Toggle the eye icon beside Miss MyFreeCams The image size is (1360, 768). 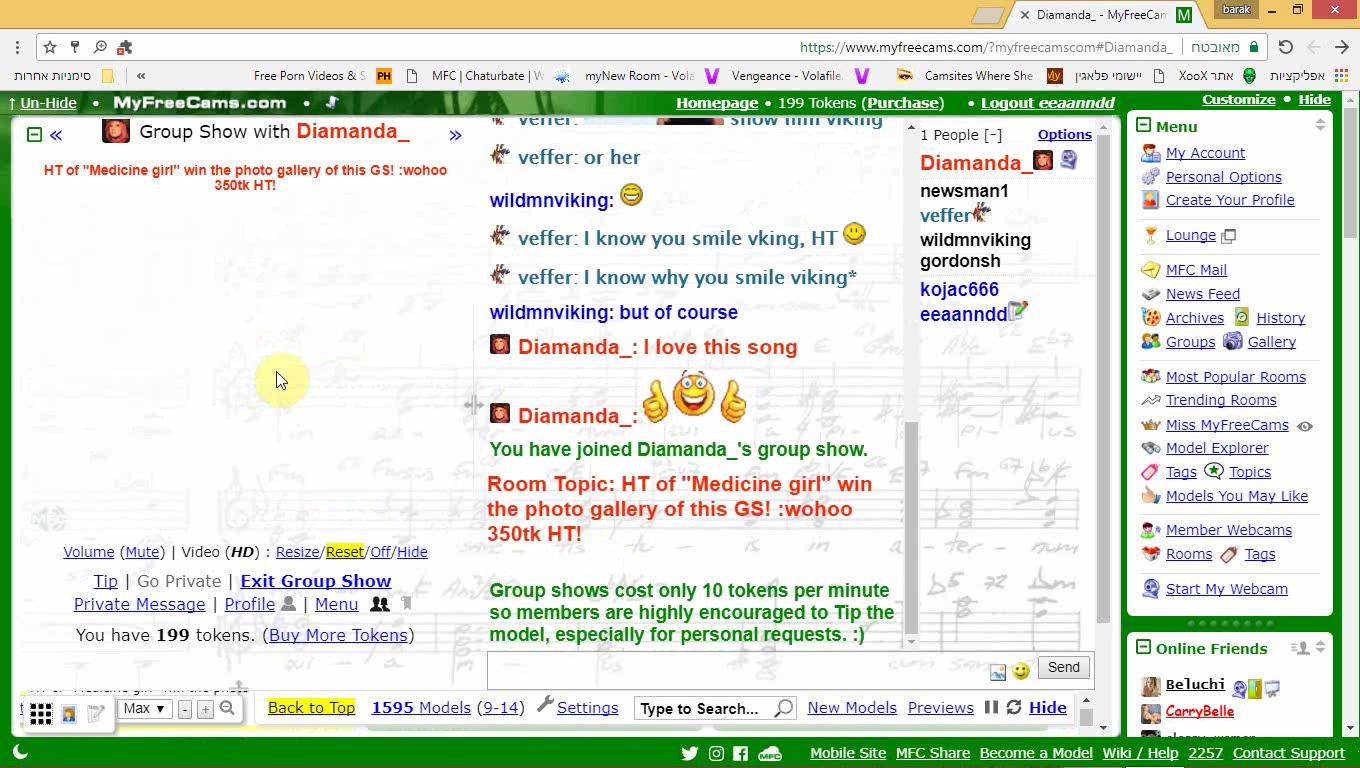coord(1304,426)
